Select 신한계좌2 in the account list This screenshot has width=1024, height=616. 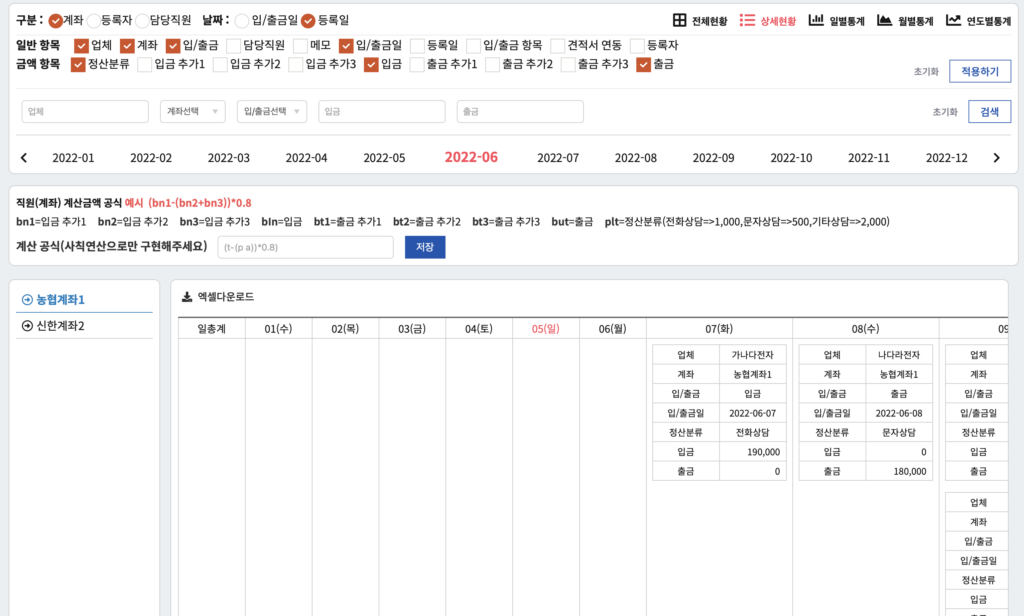60,326
